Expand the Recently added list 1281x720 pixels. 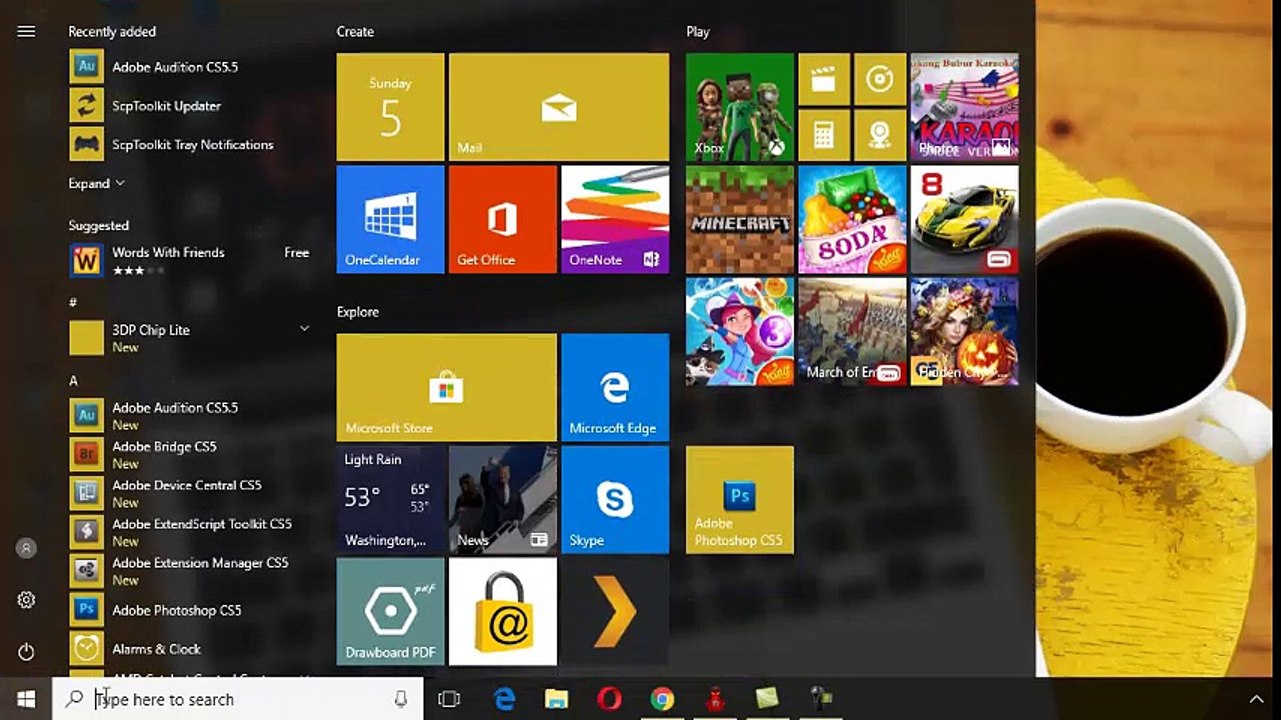pos(96,184)
